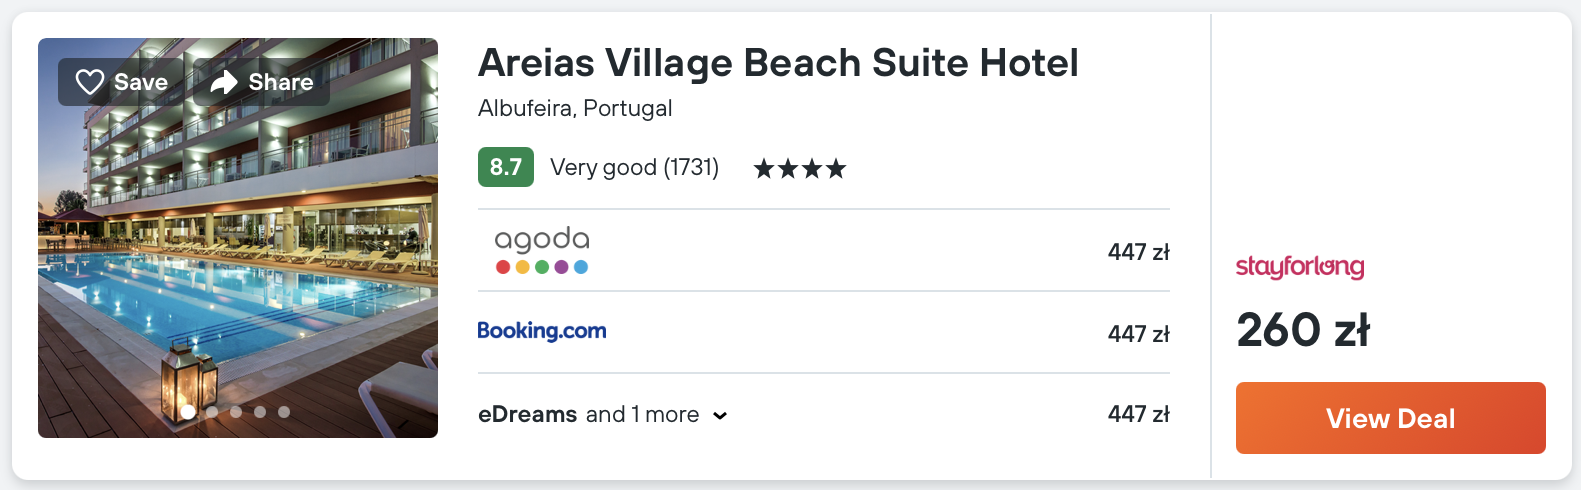1581x490 pixels.
Task: Open the Areias Village Beach Suite Hotel title
Action: (x=778, y=63)
